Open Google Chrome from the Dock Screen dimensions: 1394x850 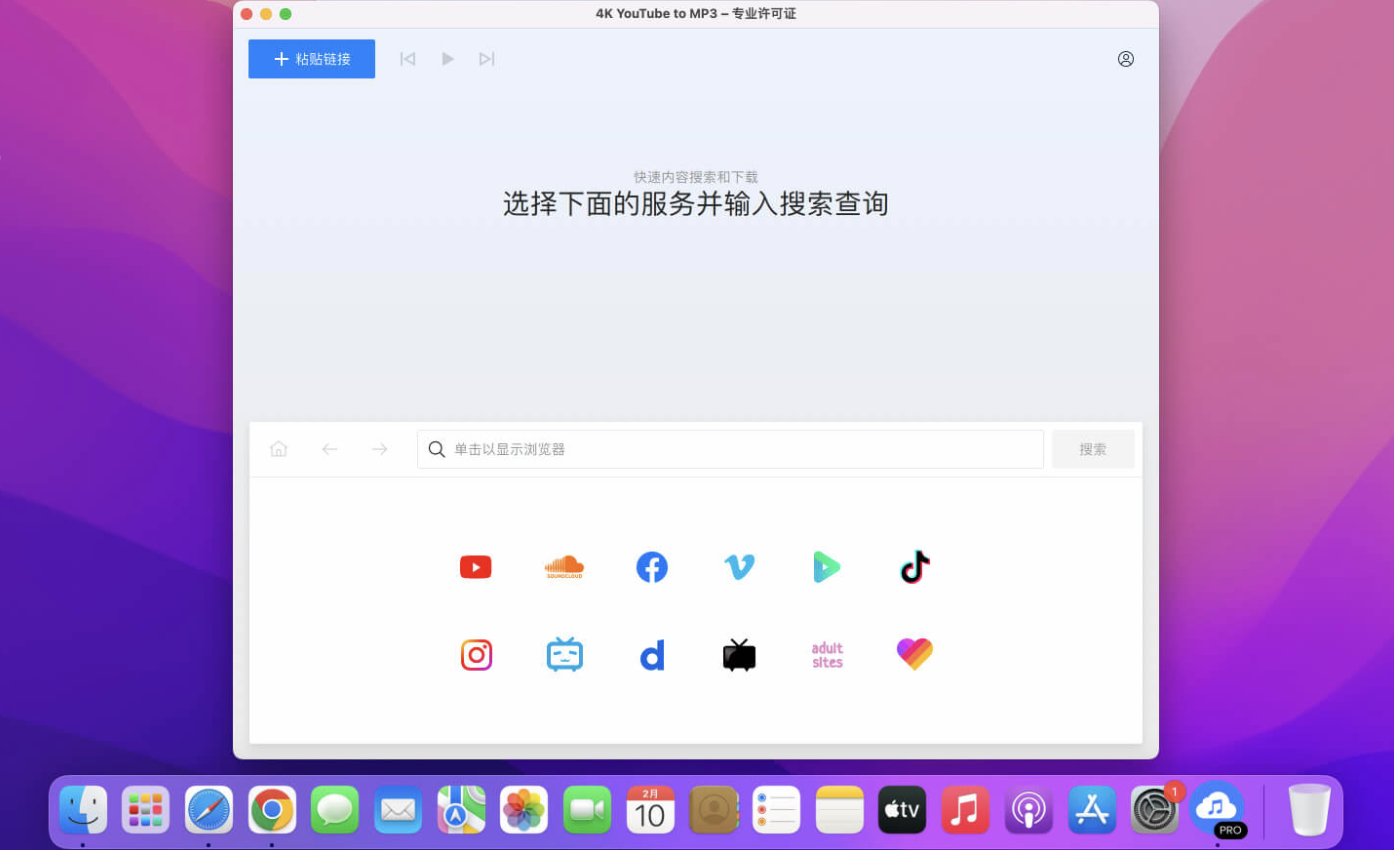tap(272, 809)
